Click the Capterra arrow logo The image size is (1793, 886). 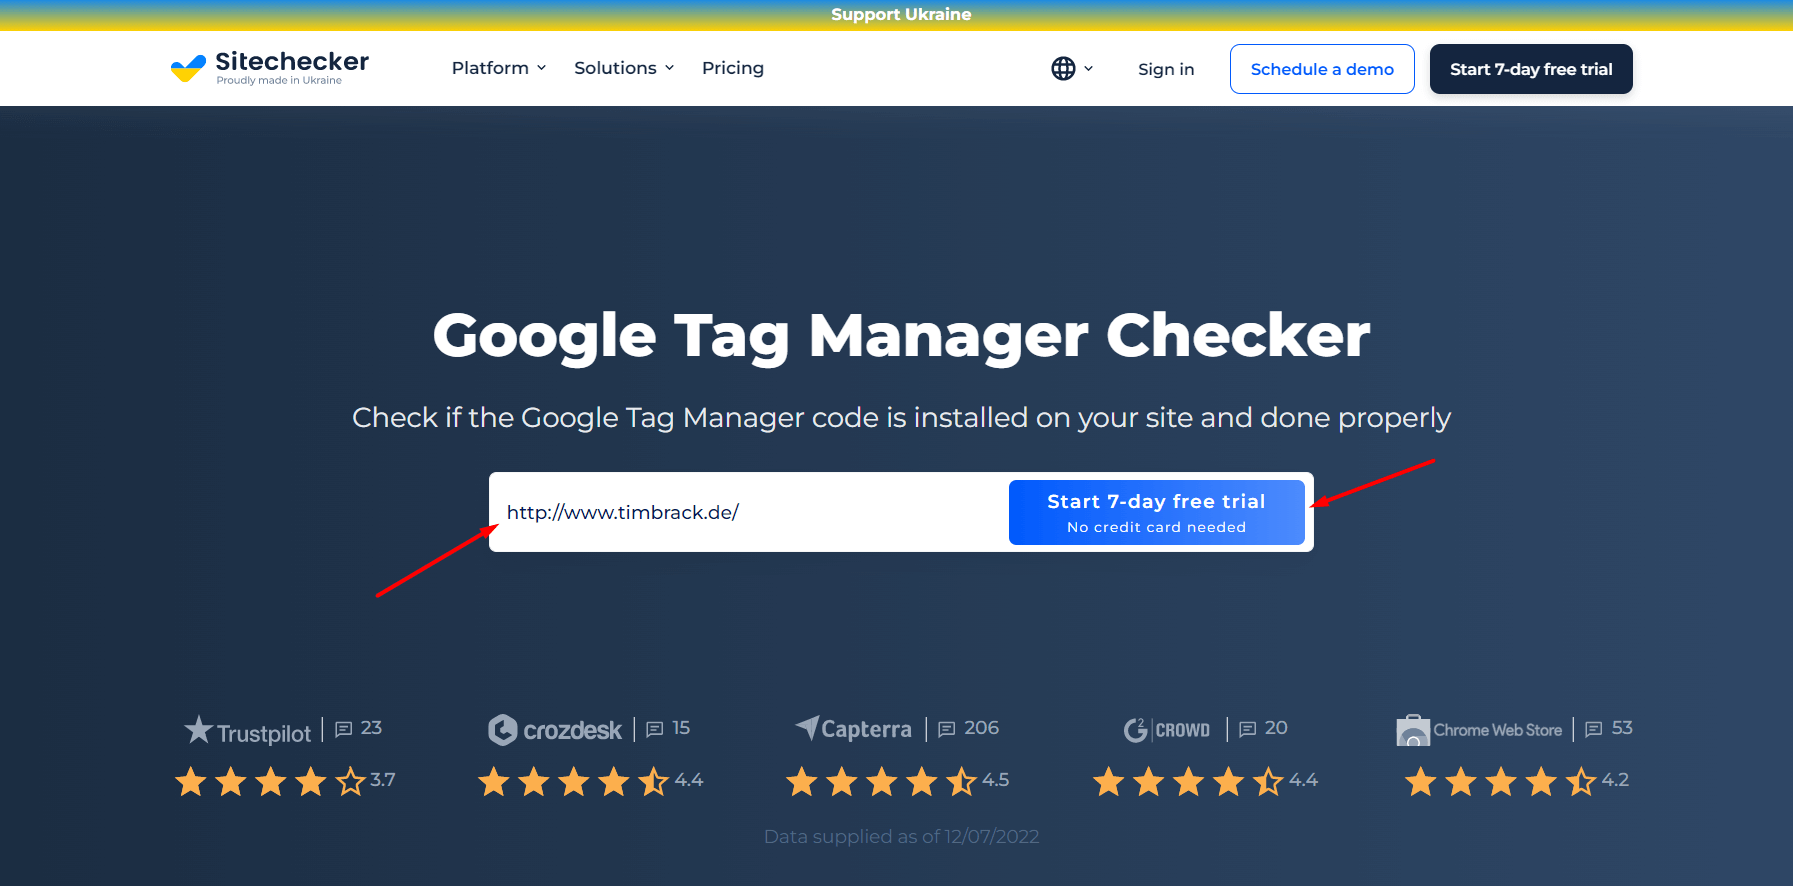807,727
